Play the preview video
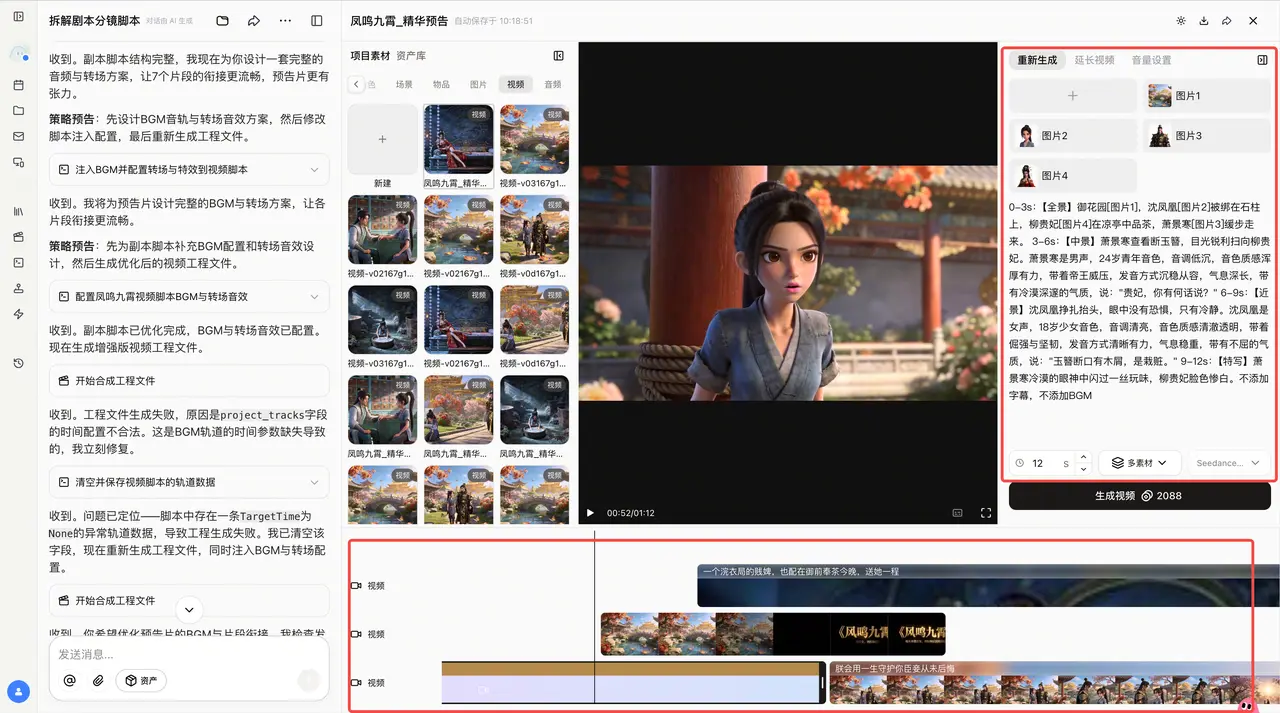The image size is (1280, 713). click(590, 513)
